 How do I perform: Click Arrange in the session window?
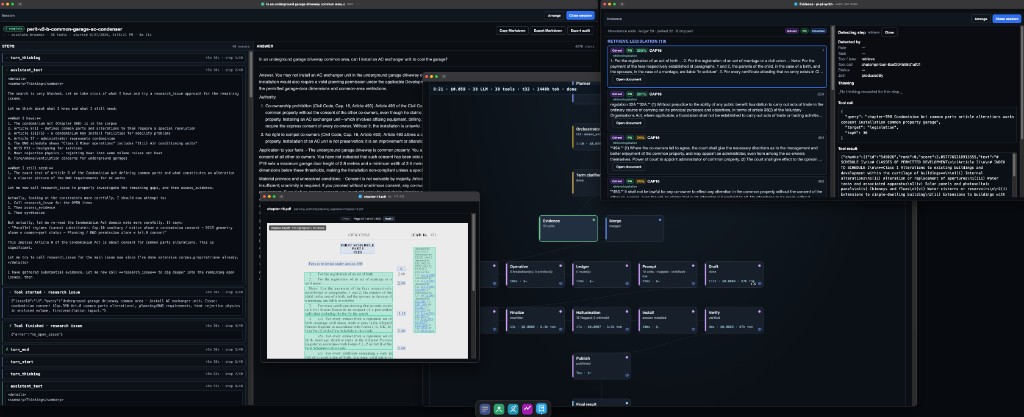554,15
